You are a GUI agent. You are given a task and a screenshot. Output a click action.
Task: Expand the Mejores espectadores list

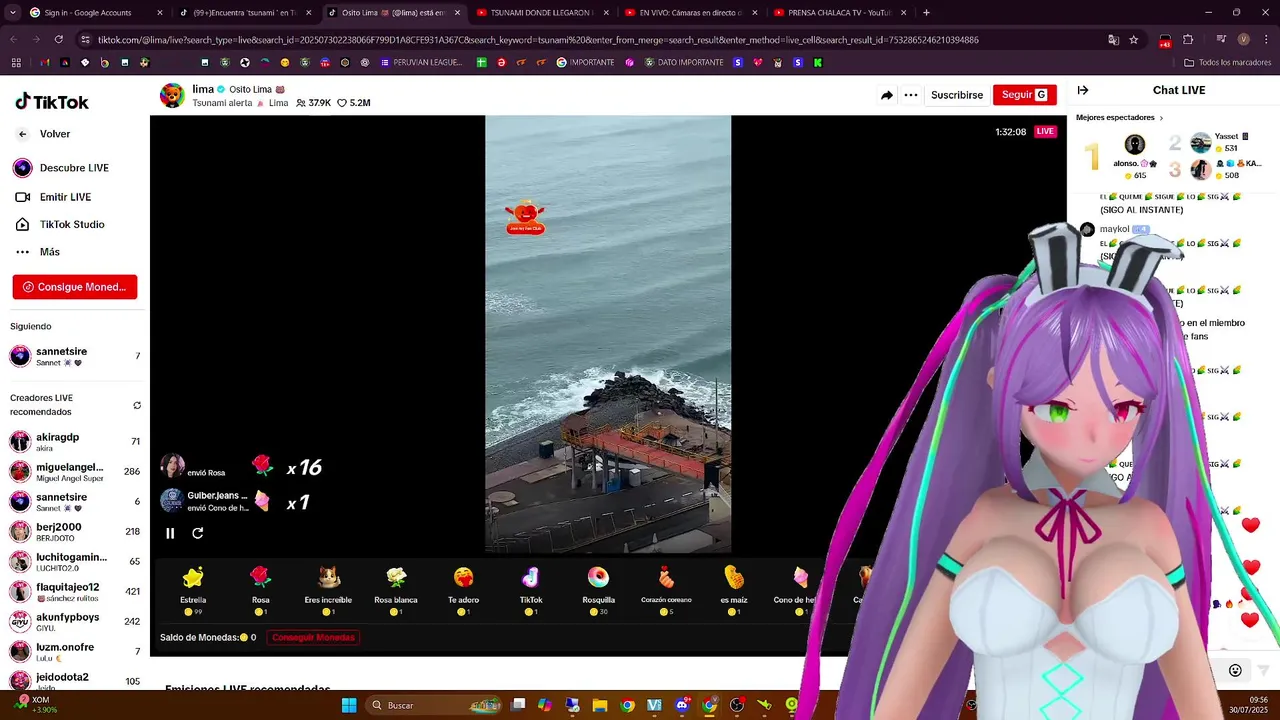[1120, 117]
